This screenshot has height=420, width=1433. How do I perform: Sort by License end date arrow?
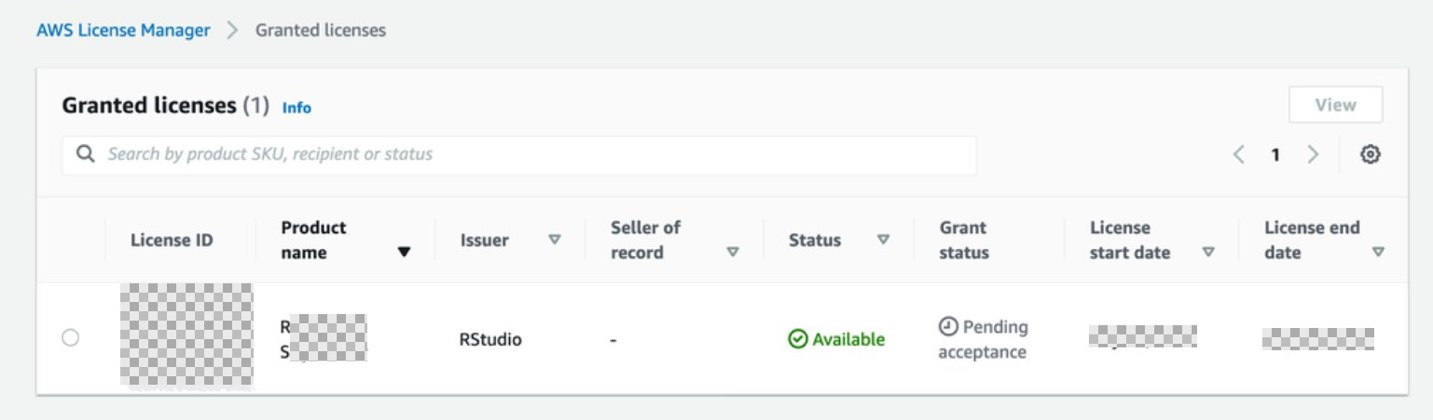tap(1379, 253)
